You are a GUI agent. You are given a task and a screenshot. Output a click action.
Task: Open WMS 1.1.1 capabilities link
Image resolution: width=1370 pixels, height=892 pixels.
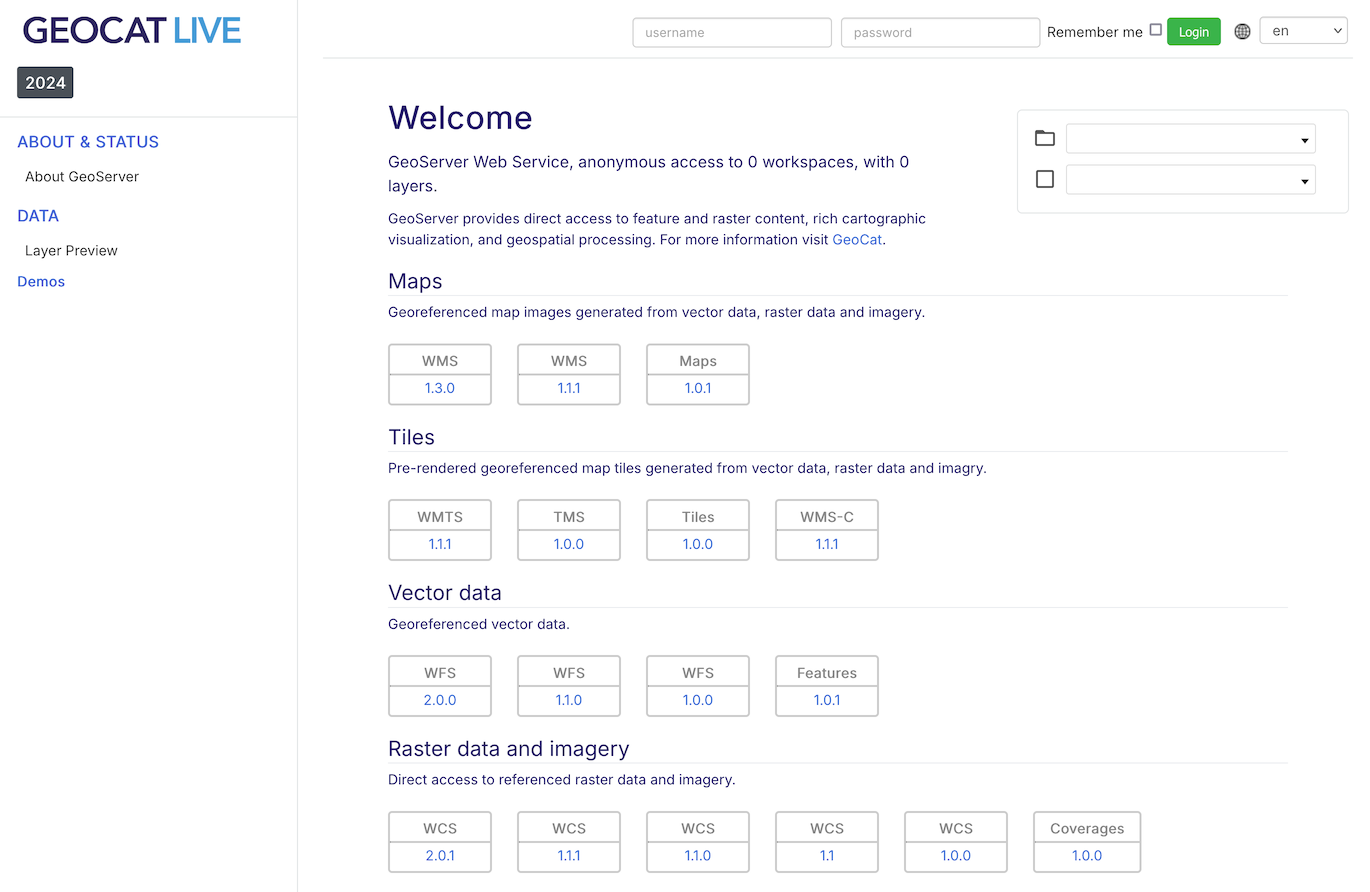click(x=569, y=388)
